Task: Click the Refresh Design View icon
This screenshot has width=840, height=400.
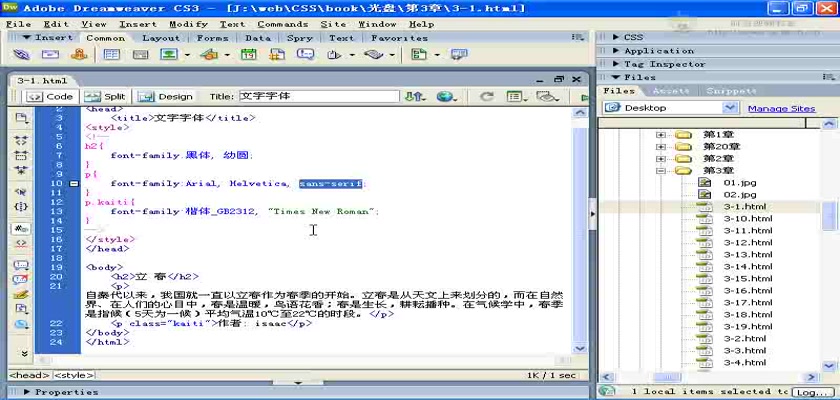Action: (486, 96)
